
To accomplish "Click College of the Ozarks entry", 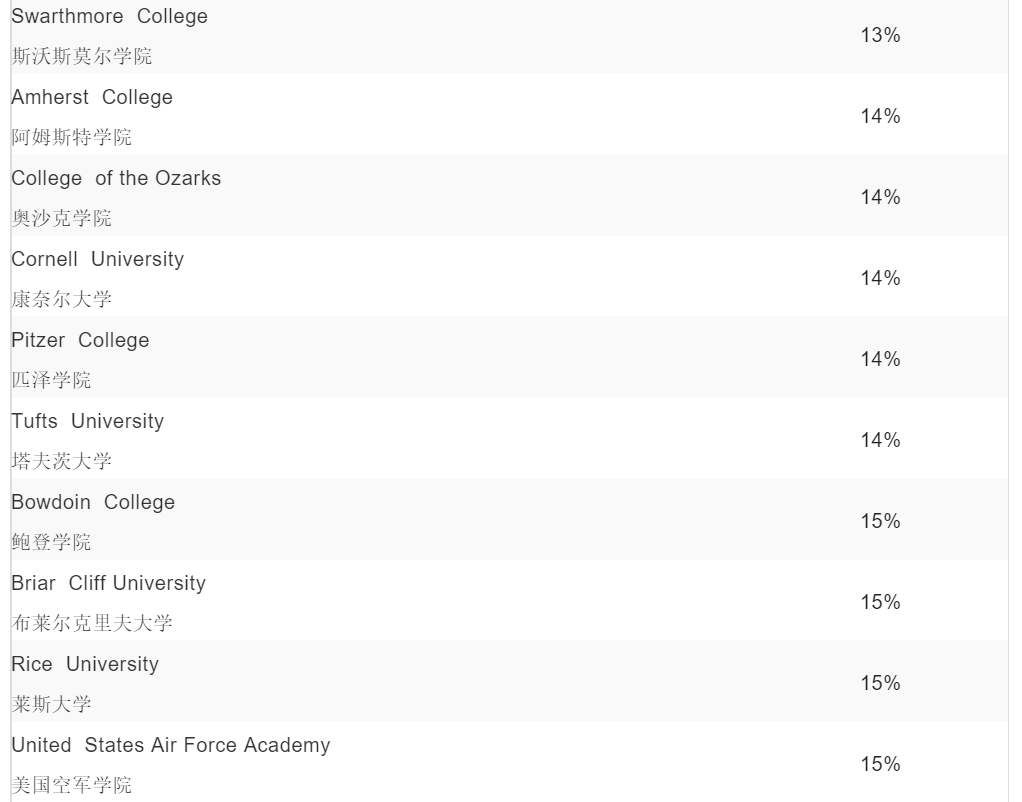I will click(x=116, y=179).
